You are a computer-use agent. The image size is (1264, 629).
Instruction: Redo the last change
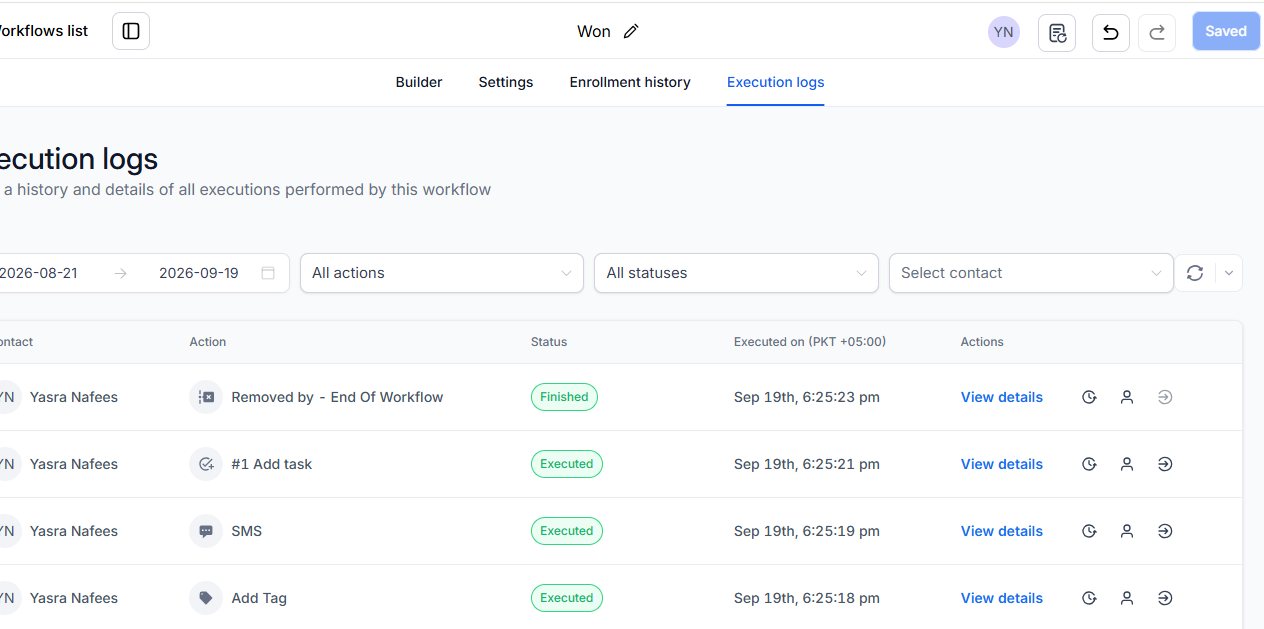(x=1157, y=32)
